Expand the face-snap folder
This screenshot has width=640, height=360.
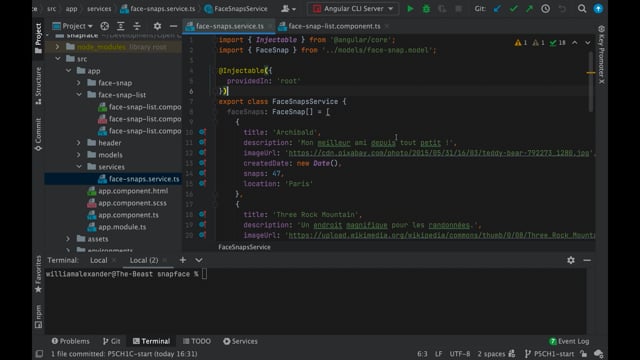point(79,83)
